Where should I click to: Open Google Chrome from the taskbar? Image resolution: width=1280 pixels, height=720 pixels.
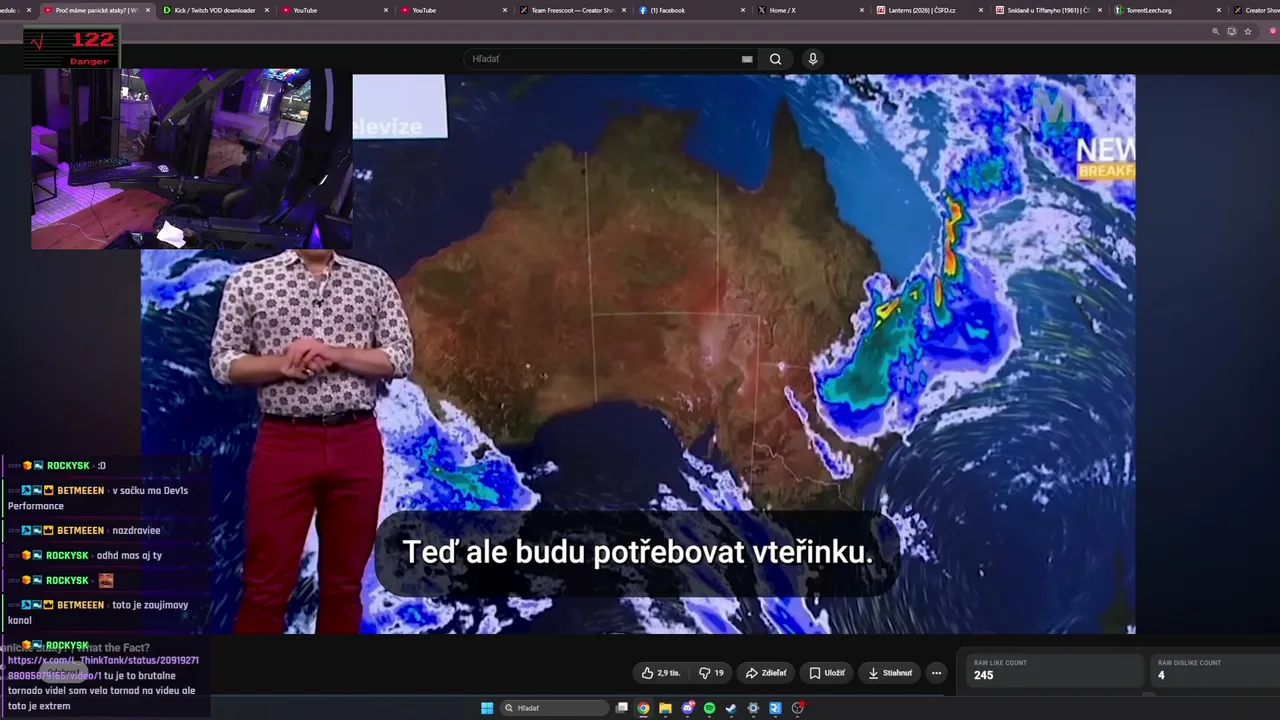643,708
